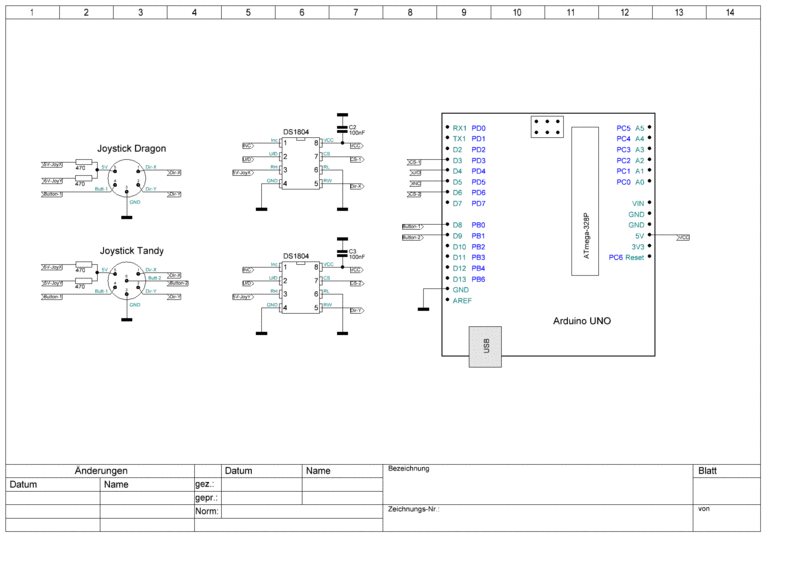Click the D8 pin label
Image resolution: width=800 pixels, height=566 pixels.
click(457, 225)
